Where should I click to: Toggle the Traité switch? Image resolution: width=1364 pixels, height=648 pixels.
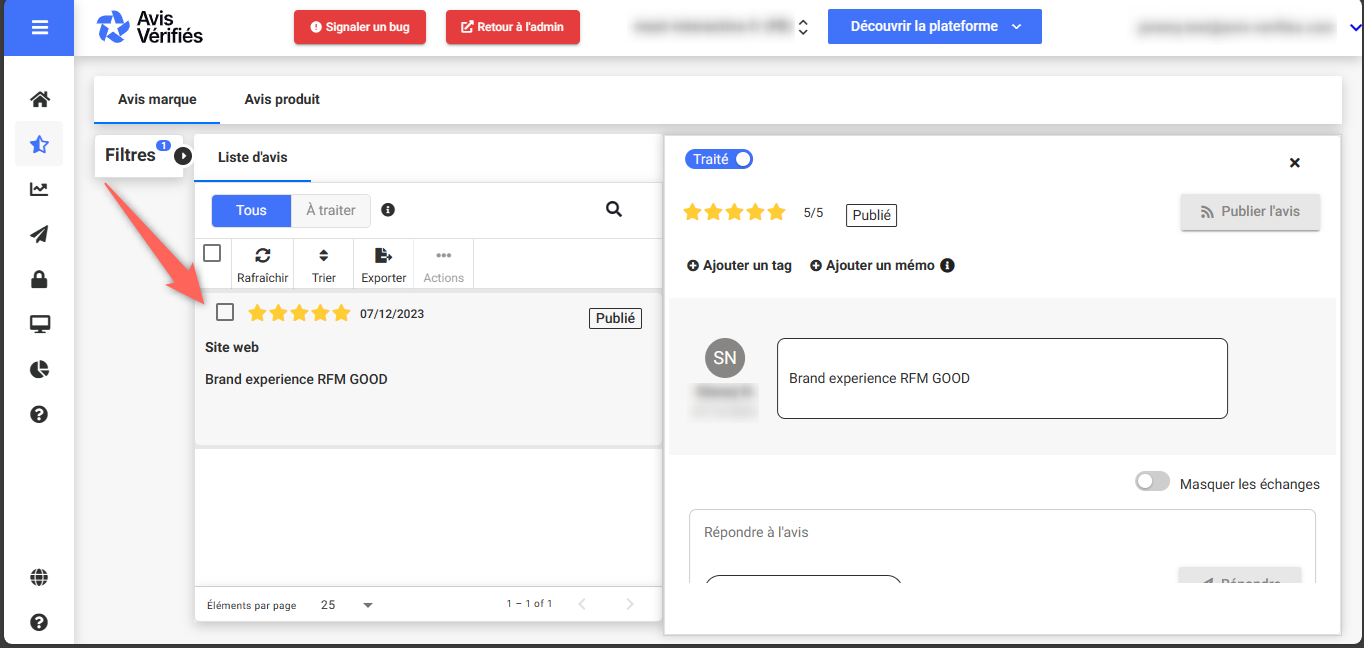coord(718,159)
